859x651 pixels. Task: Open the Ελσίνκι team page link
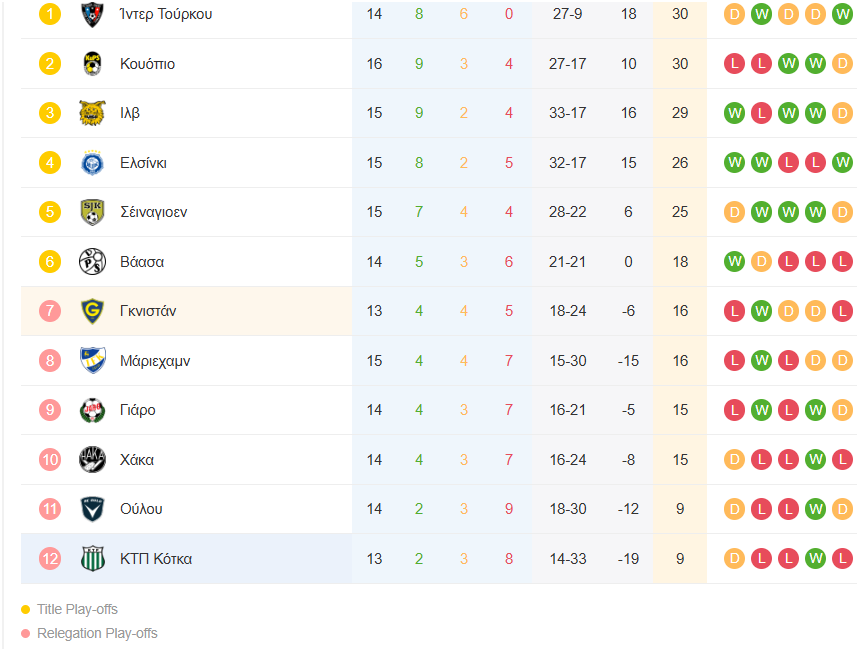click(x=143, y=163)
